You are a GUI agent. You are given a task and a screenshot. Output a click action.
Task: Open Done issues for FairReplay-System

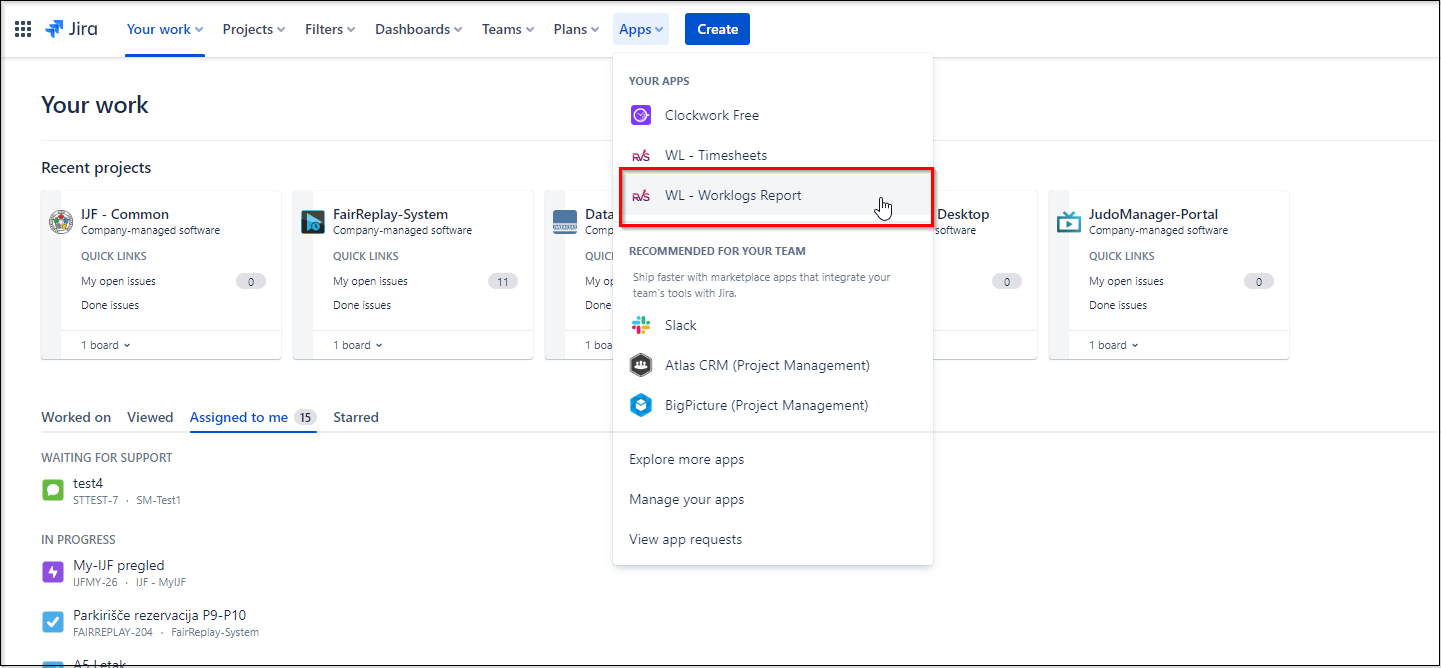(x=362, y=305)
